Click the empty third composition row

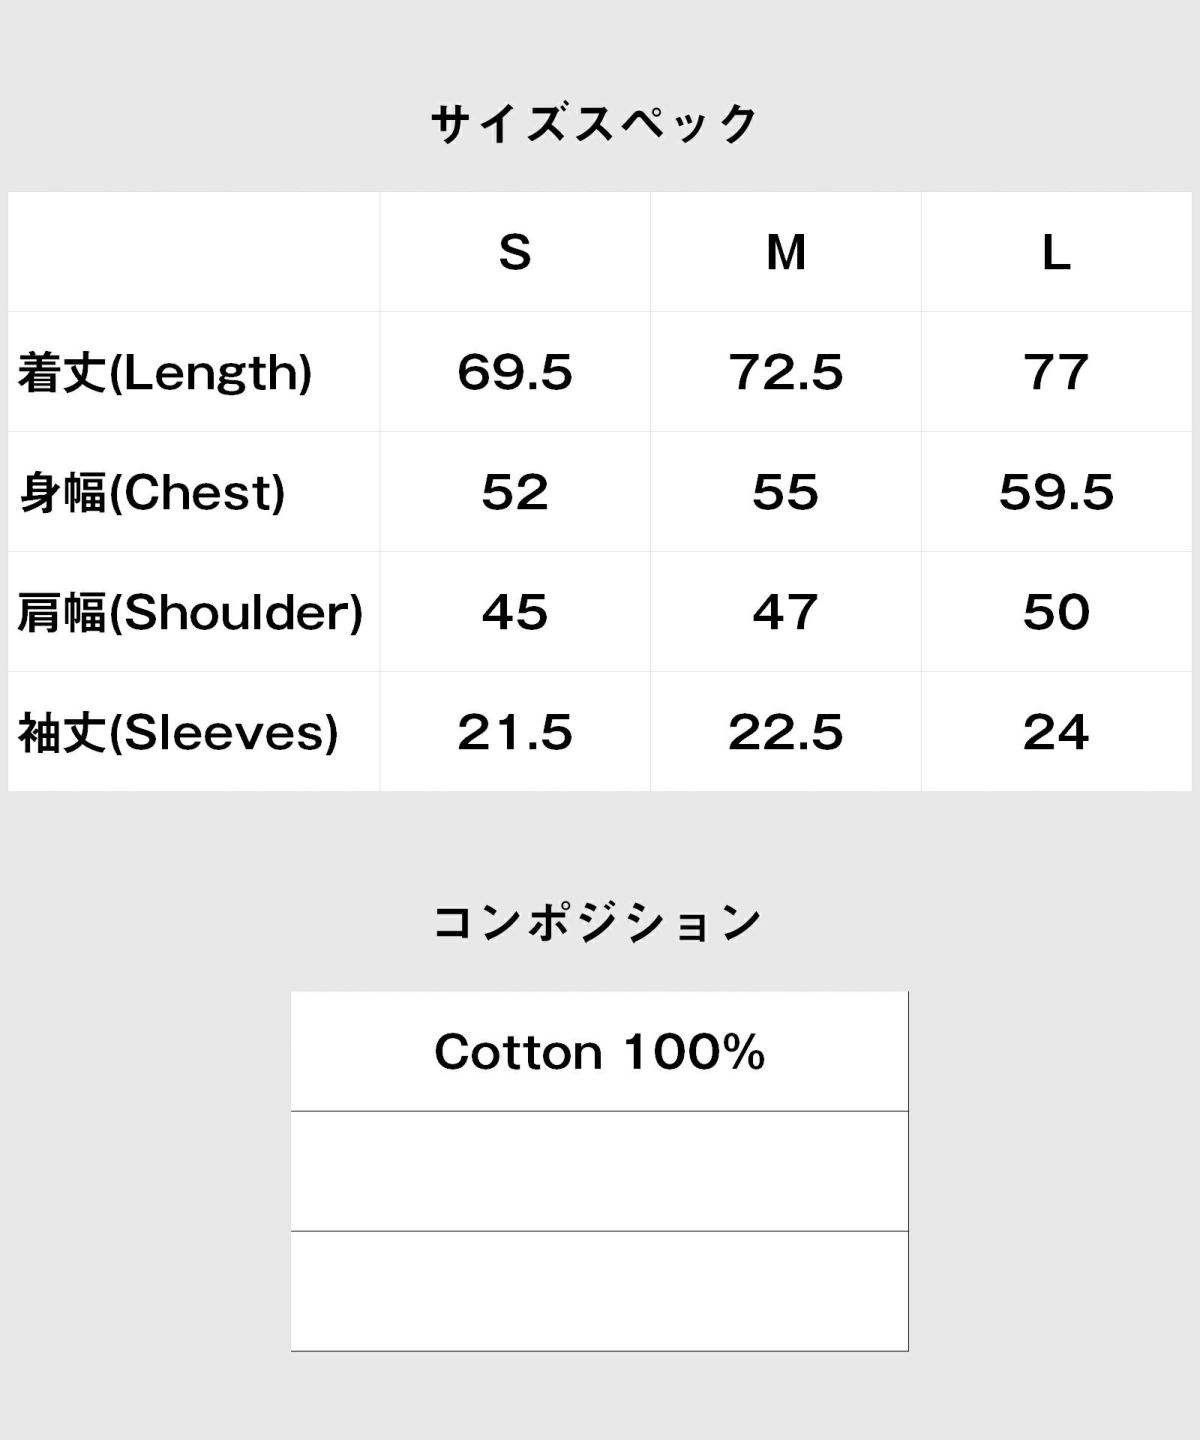click(x=599, y=1291)
